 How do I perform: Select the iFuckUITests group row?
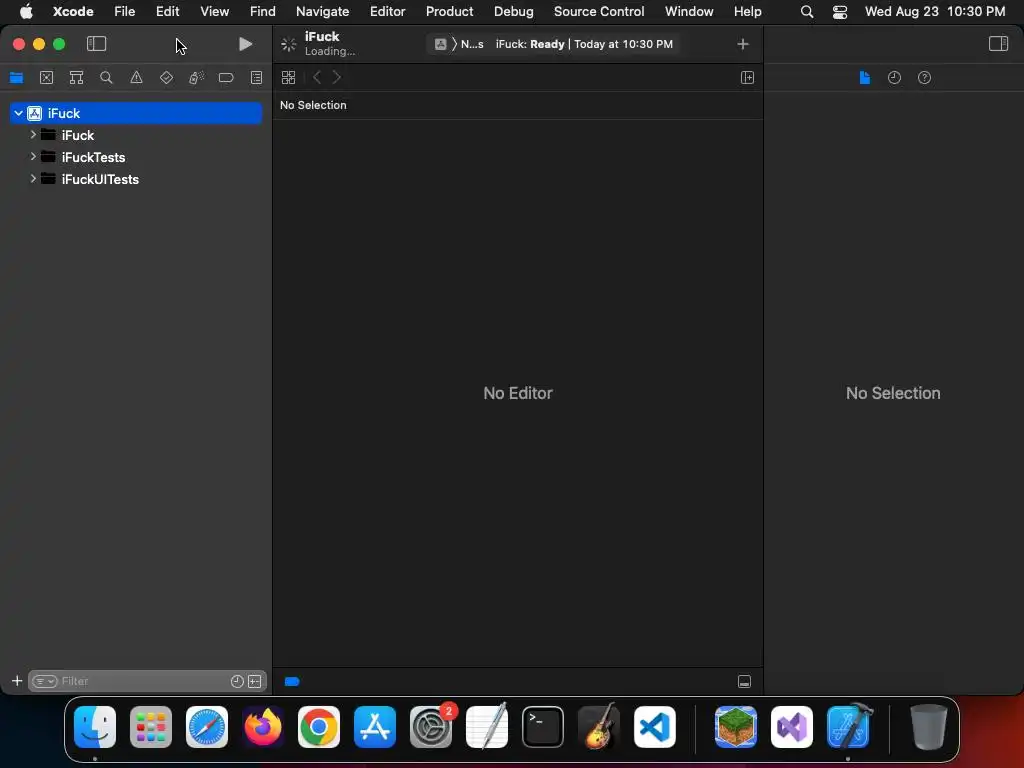coord(136,179)
